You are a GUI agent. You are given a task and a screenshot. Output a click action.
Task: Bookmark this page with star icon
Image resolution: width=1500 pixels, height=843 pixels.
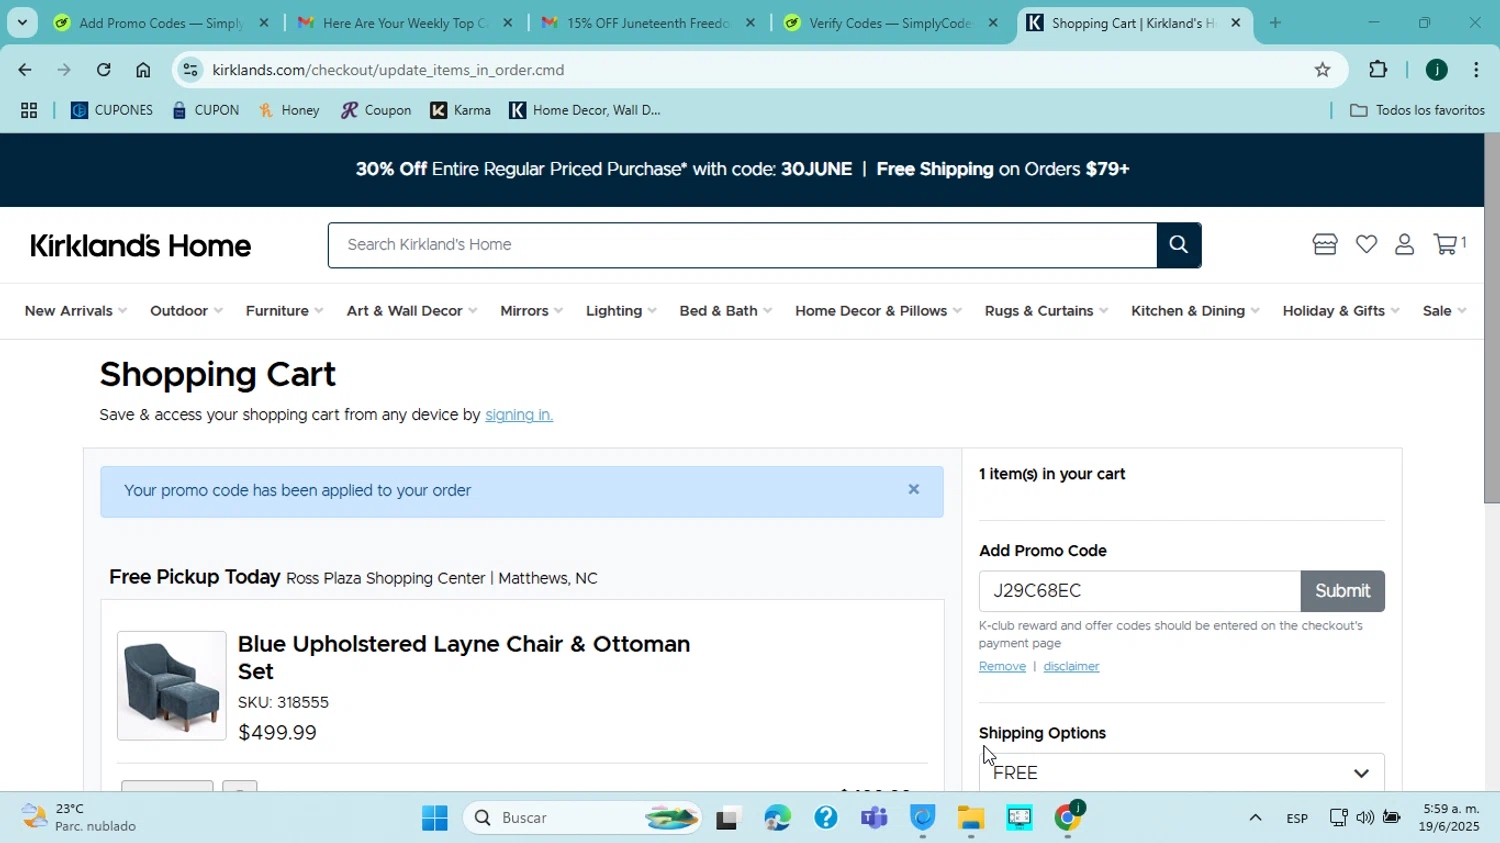1322,70
